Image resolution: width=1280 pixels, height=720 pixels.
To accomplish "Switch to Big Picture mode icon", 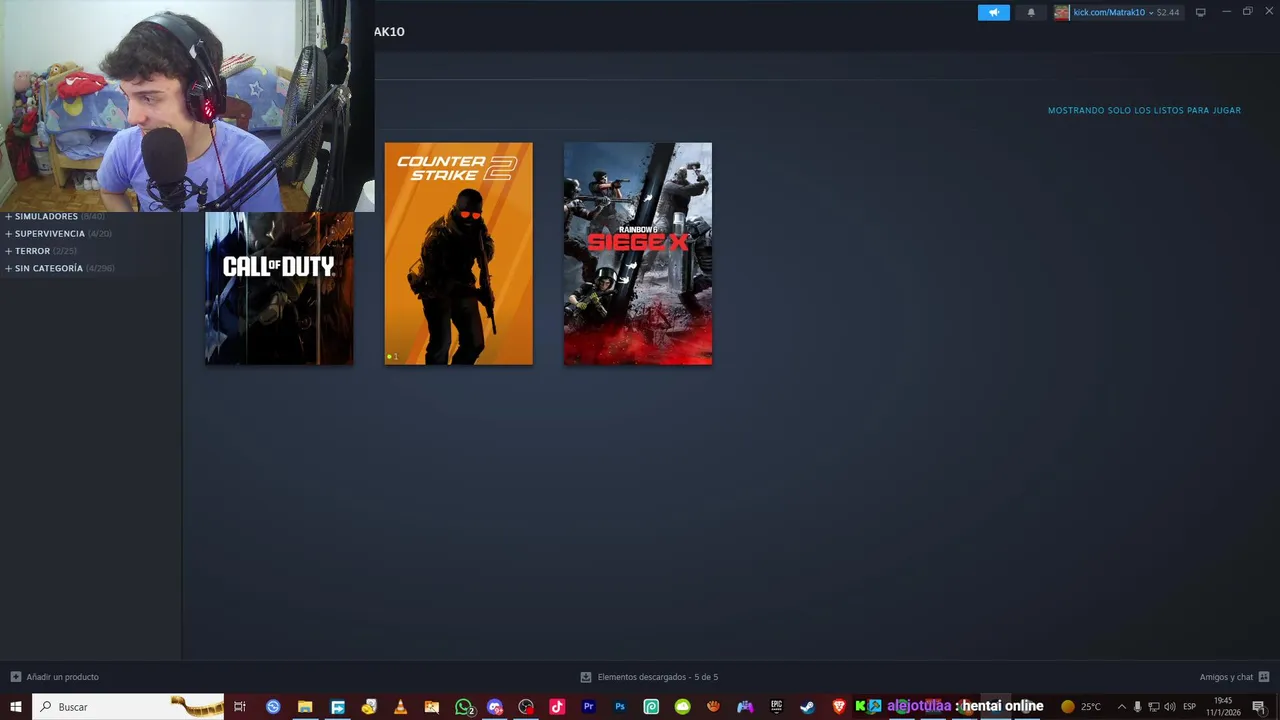I will click(1200, 12).
